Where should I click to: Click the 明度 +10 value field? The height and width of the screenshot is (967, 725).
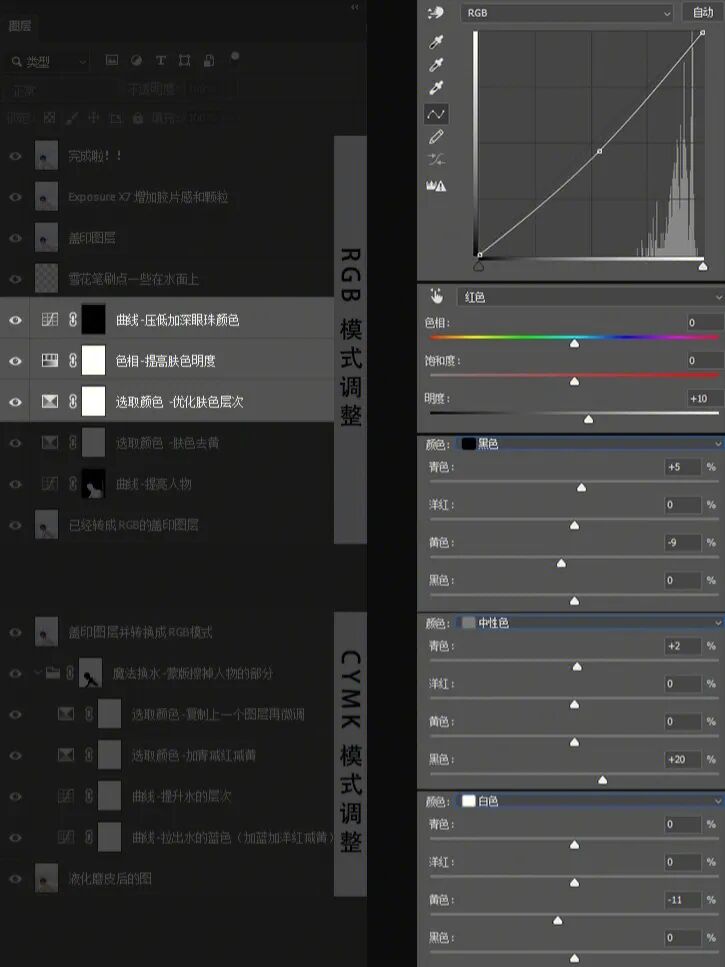(705, 398)
